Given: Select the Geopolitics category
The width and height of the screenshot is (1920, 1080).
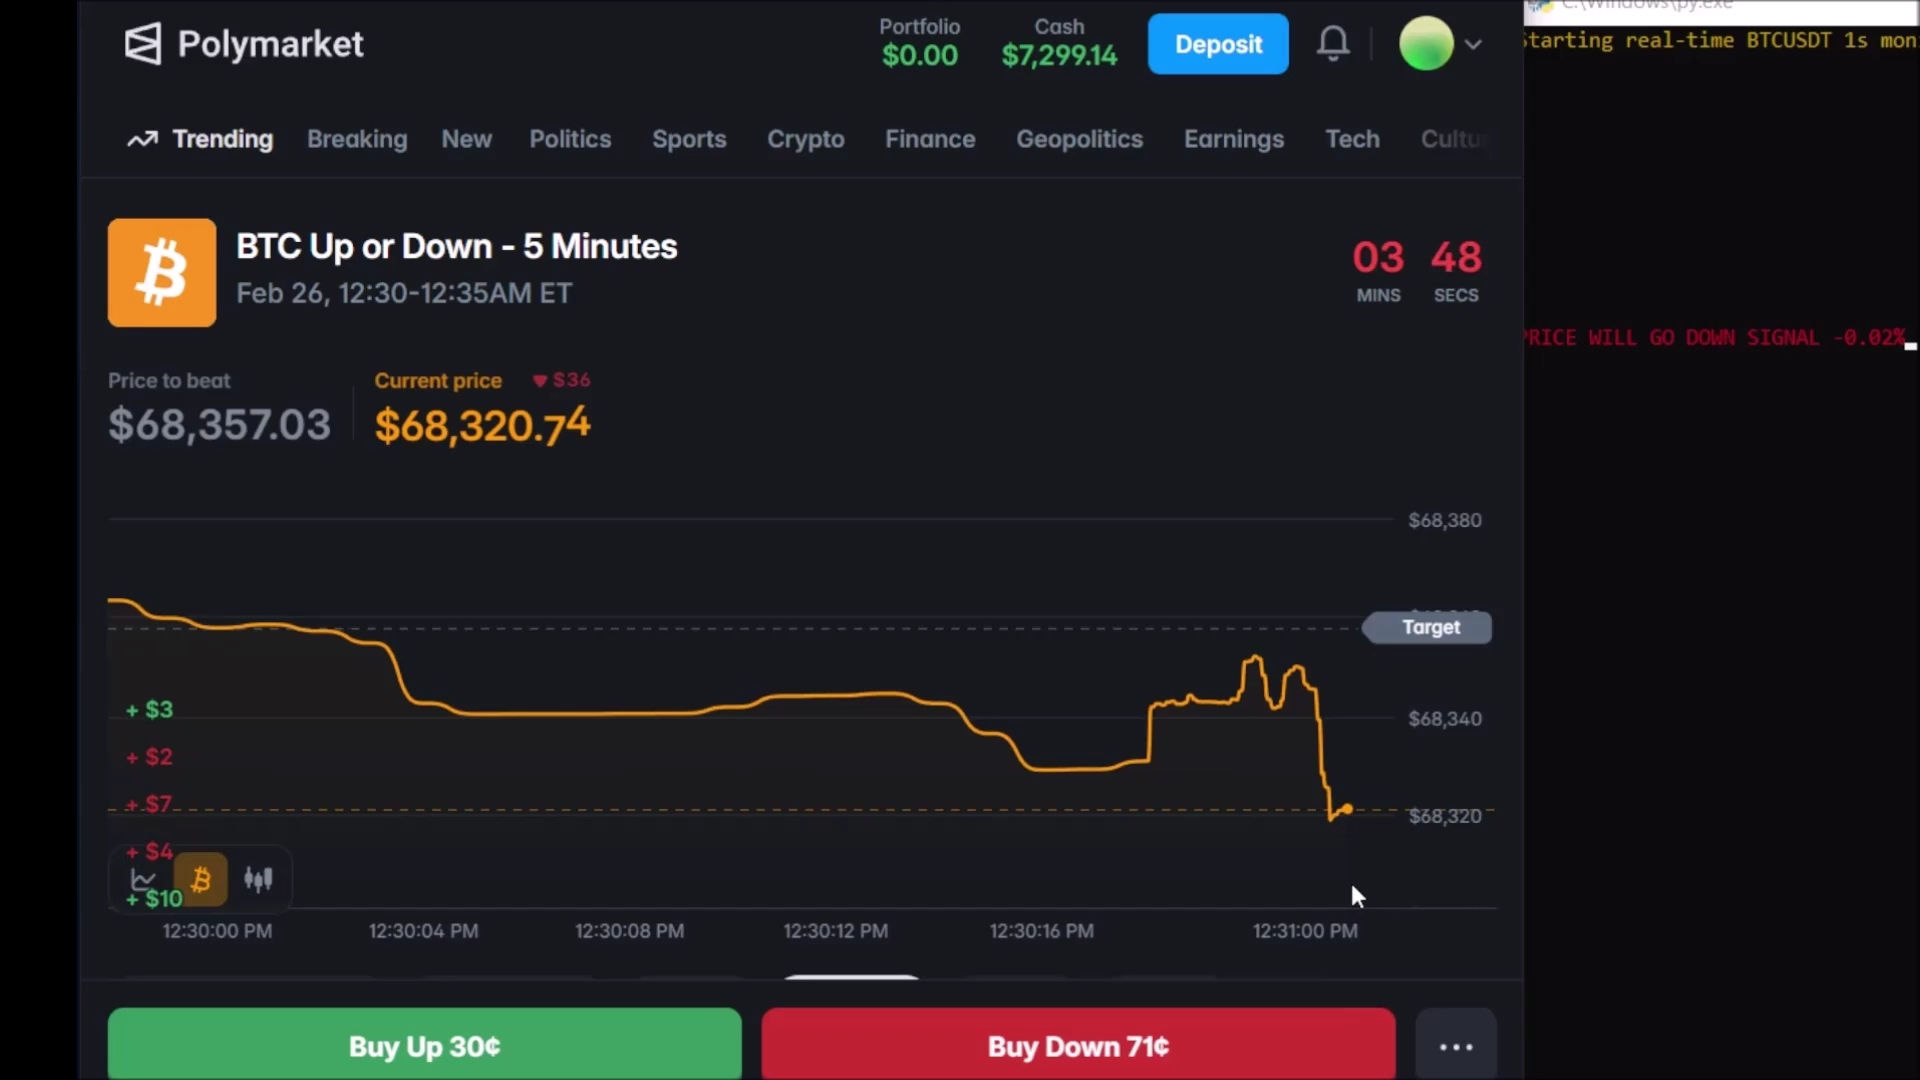Looking at the screenshot, I should (x=1080, y=139).
